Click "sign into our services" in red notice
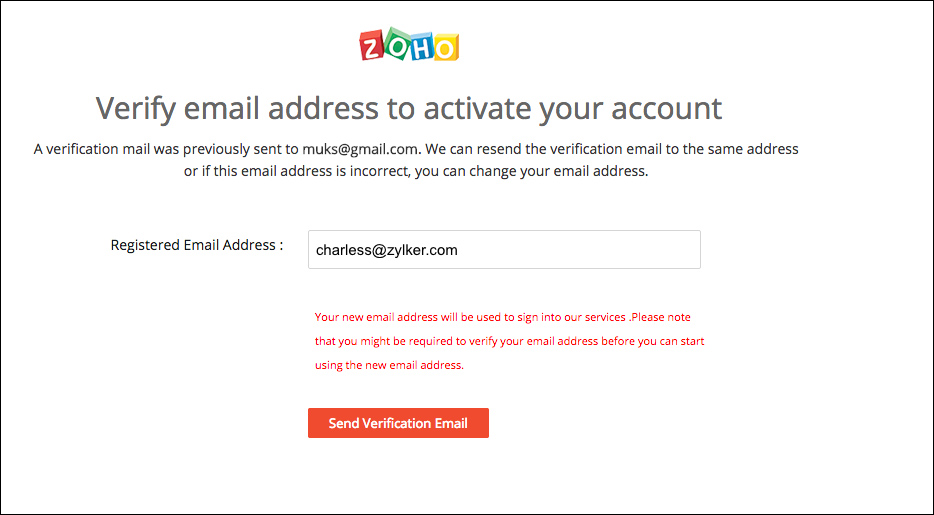This screenshot has height=515, width=934. 570,317
